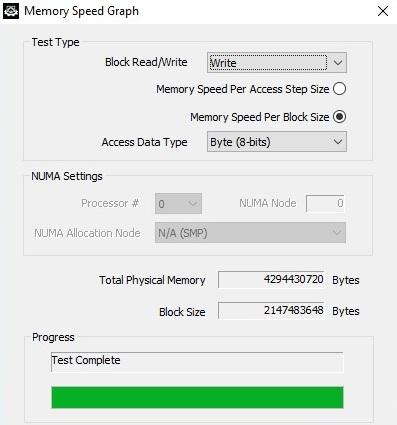This screenshot has height=425, width=397.
Task: Click the Byte (8-bits) dropdown arrow
Action: 338,142
